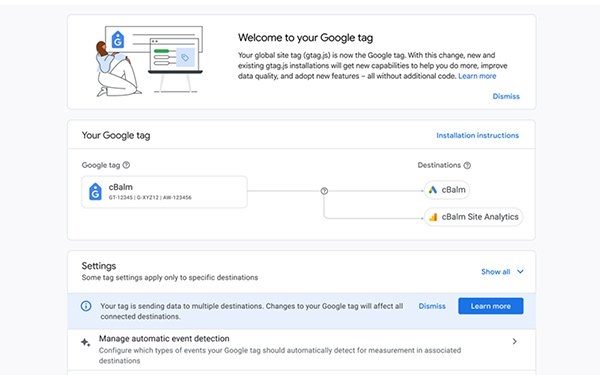Click the sparkle icon for automatic event detection
The image size is (600, 375).
(x=85, y=342)
